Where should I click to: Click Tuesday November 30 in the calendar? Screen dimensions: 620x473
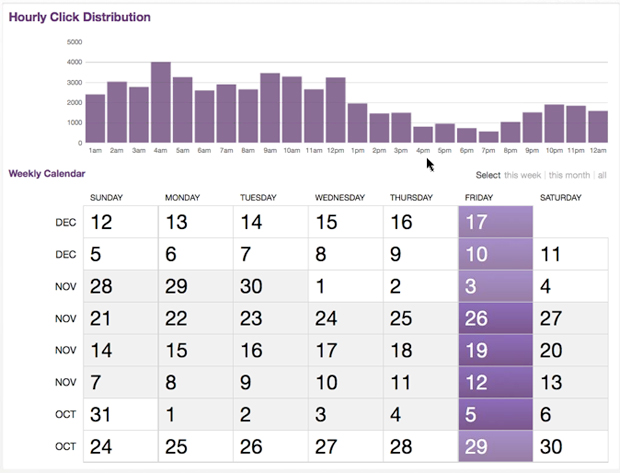coord(270,286)
